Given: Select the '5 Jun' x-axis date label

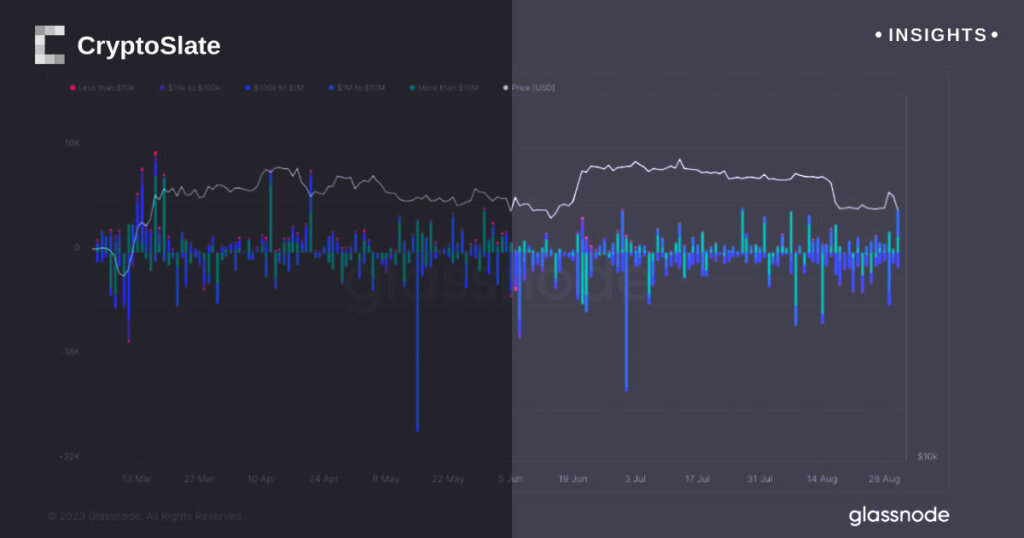Looking at the screenshot, I should 509,480.
